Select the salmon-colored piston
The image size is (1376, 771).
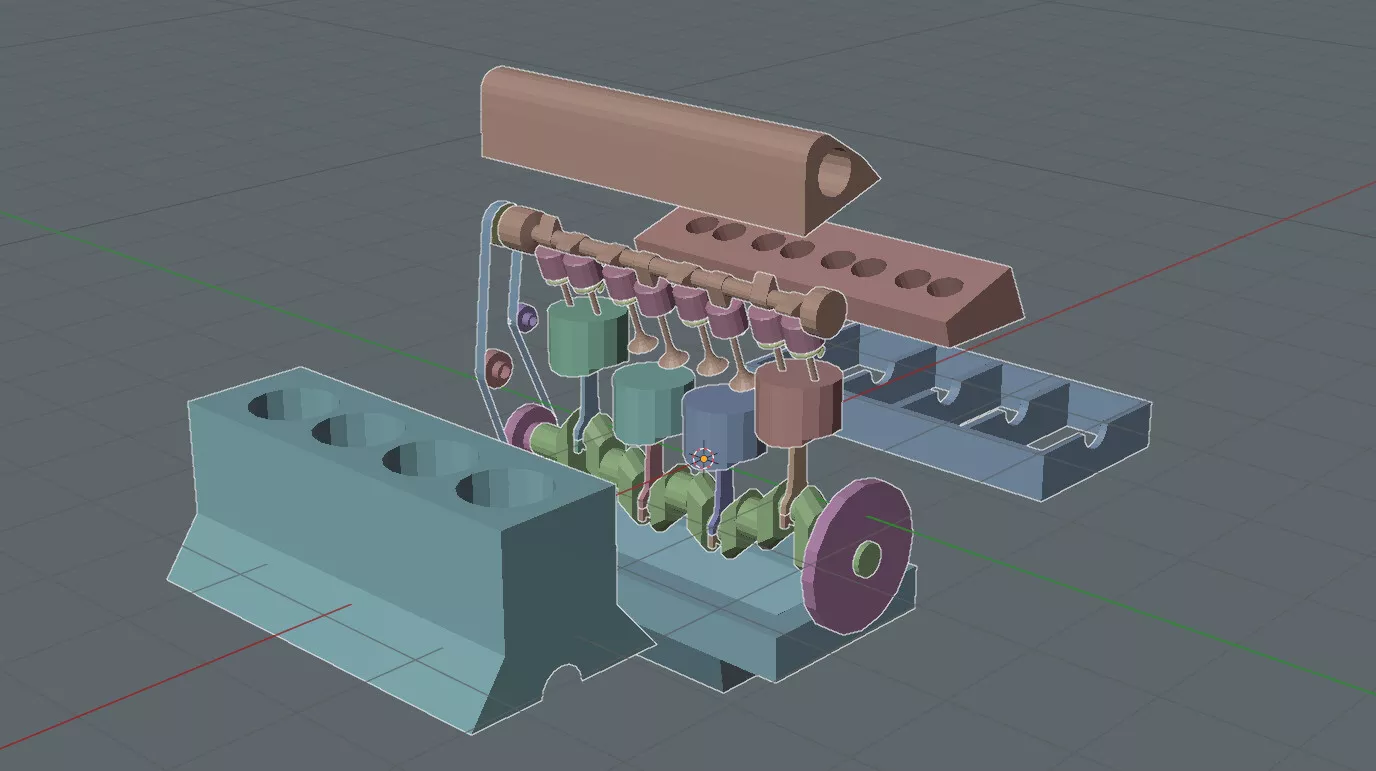click(797, 407)
